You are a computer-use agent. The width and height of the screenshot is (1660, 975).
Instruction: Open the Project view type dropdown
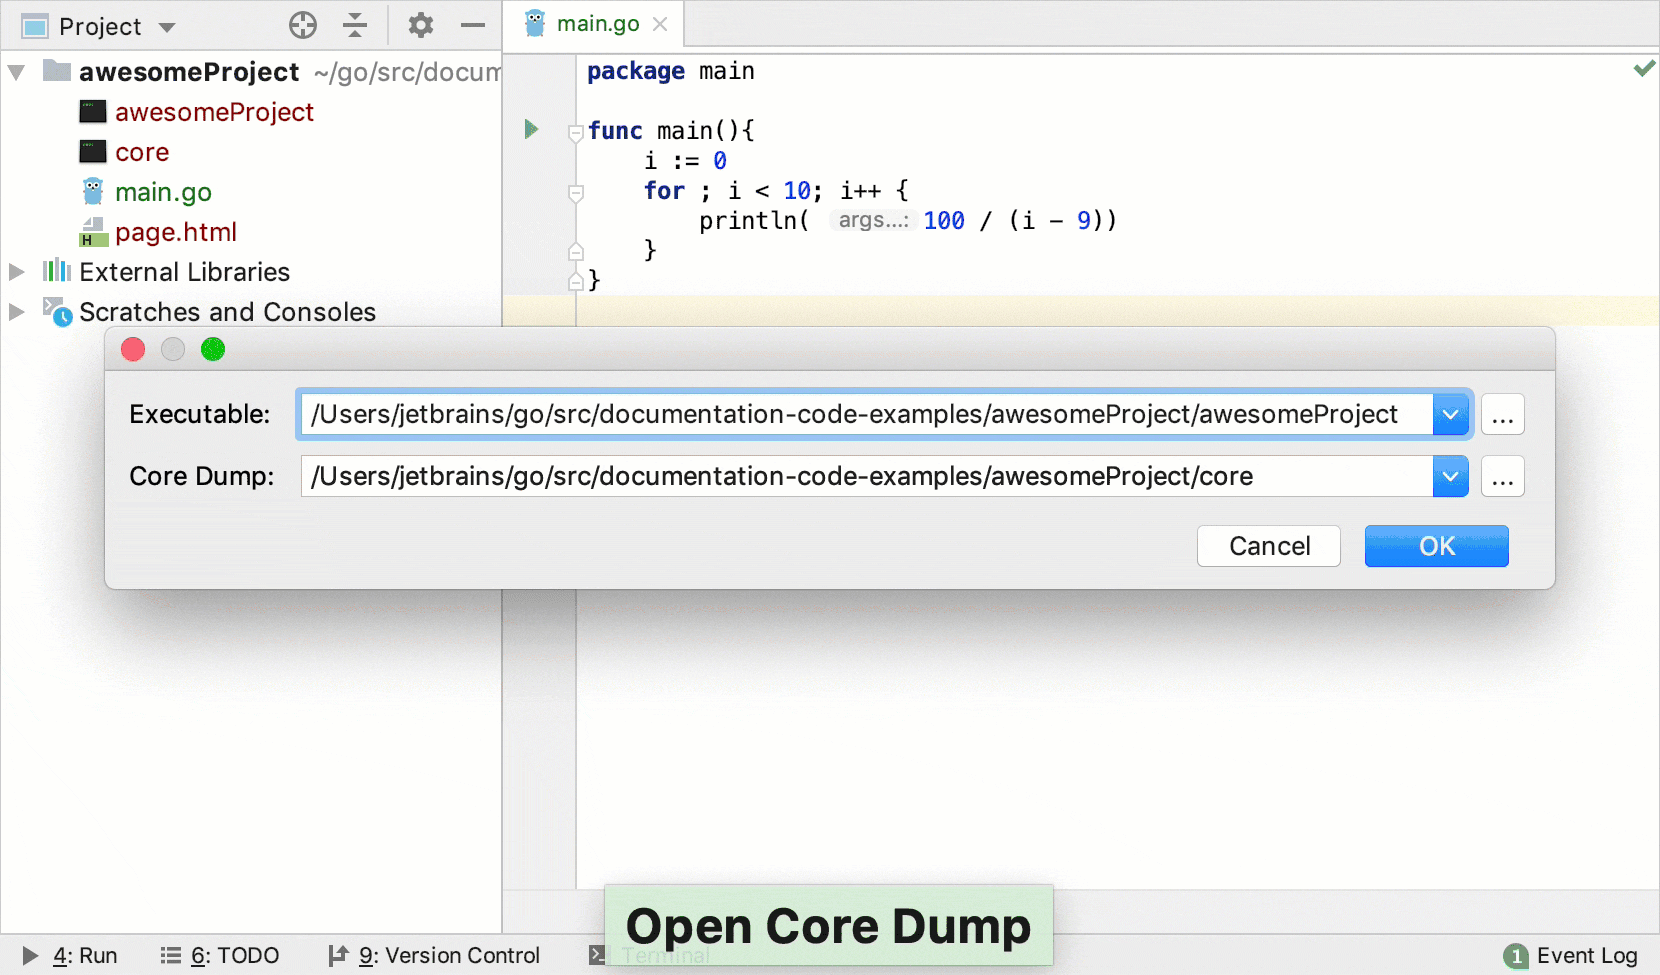tap(167, 26)
